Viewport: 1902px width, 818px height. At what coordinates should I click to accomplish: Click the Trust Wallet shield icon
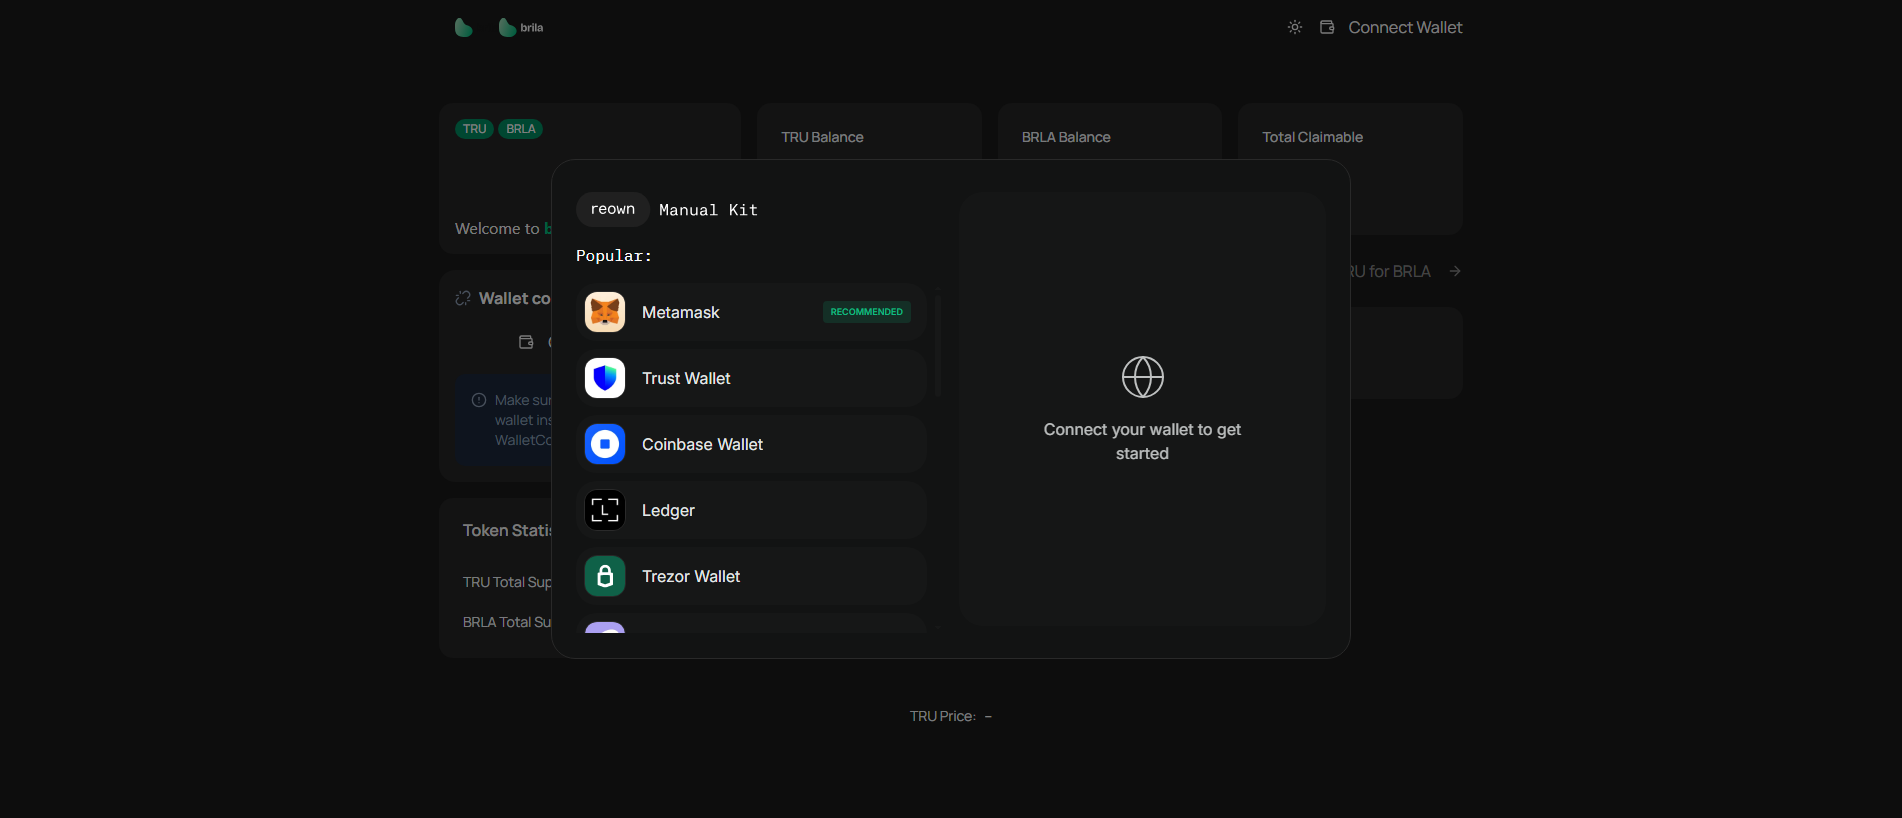(x=605, y=378)
